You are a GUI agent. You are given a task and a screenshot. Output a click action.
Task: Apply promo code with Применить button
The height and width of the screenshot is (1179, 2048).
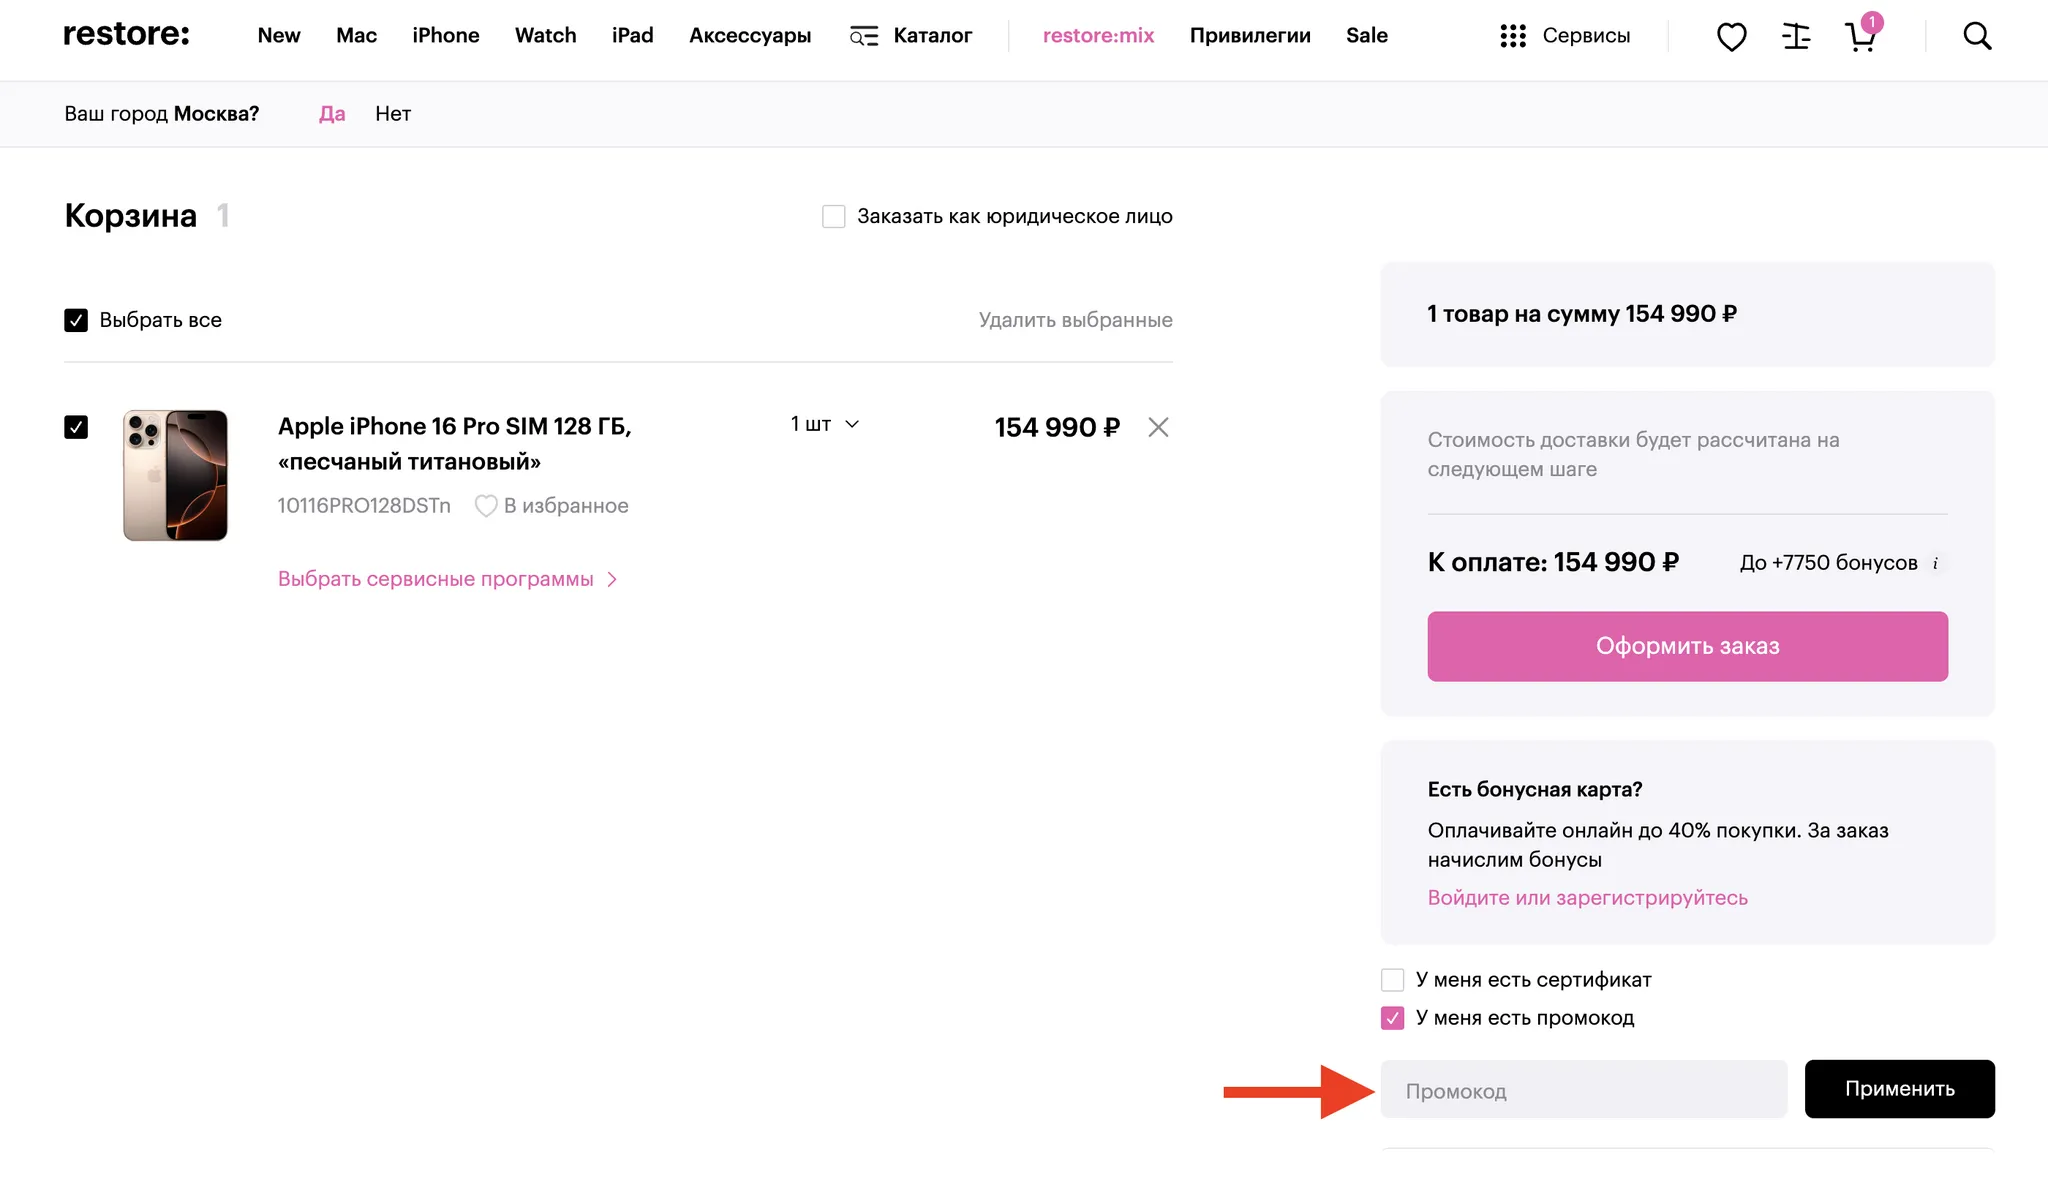pyautogui.click(x=1899, y=1089)
